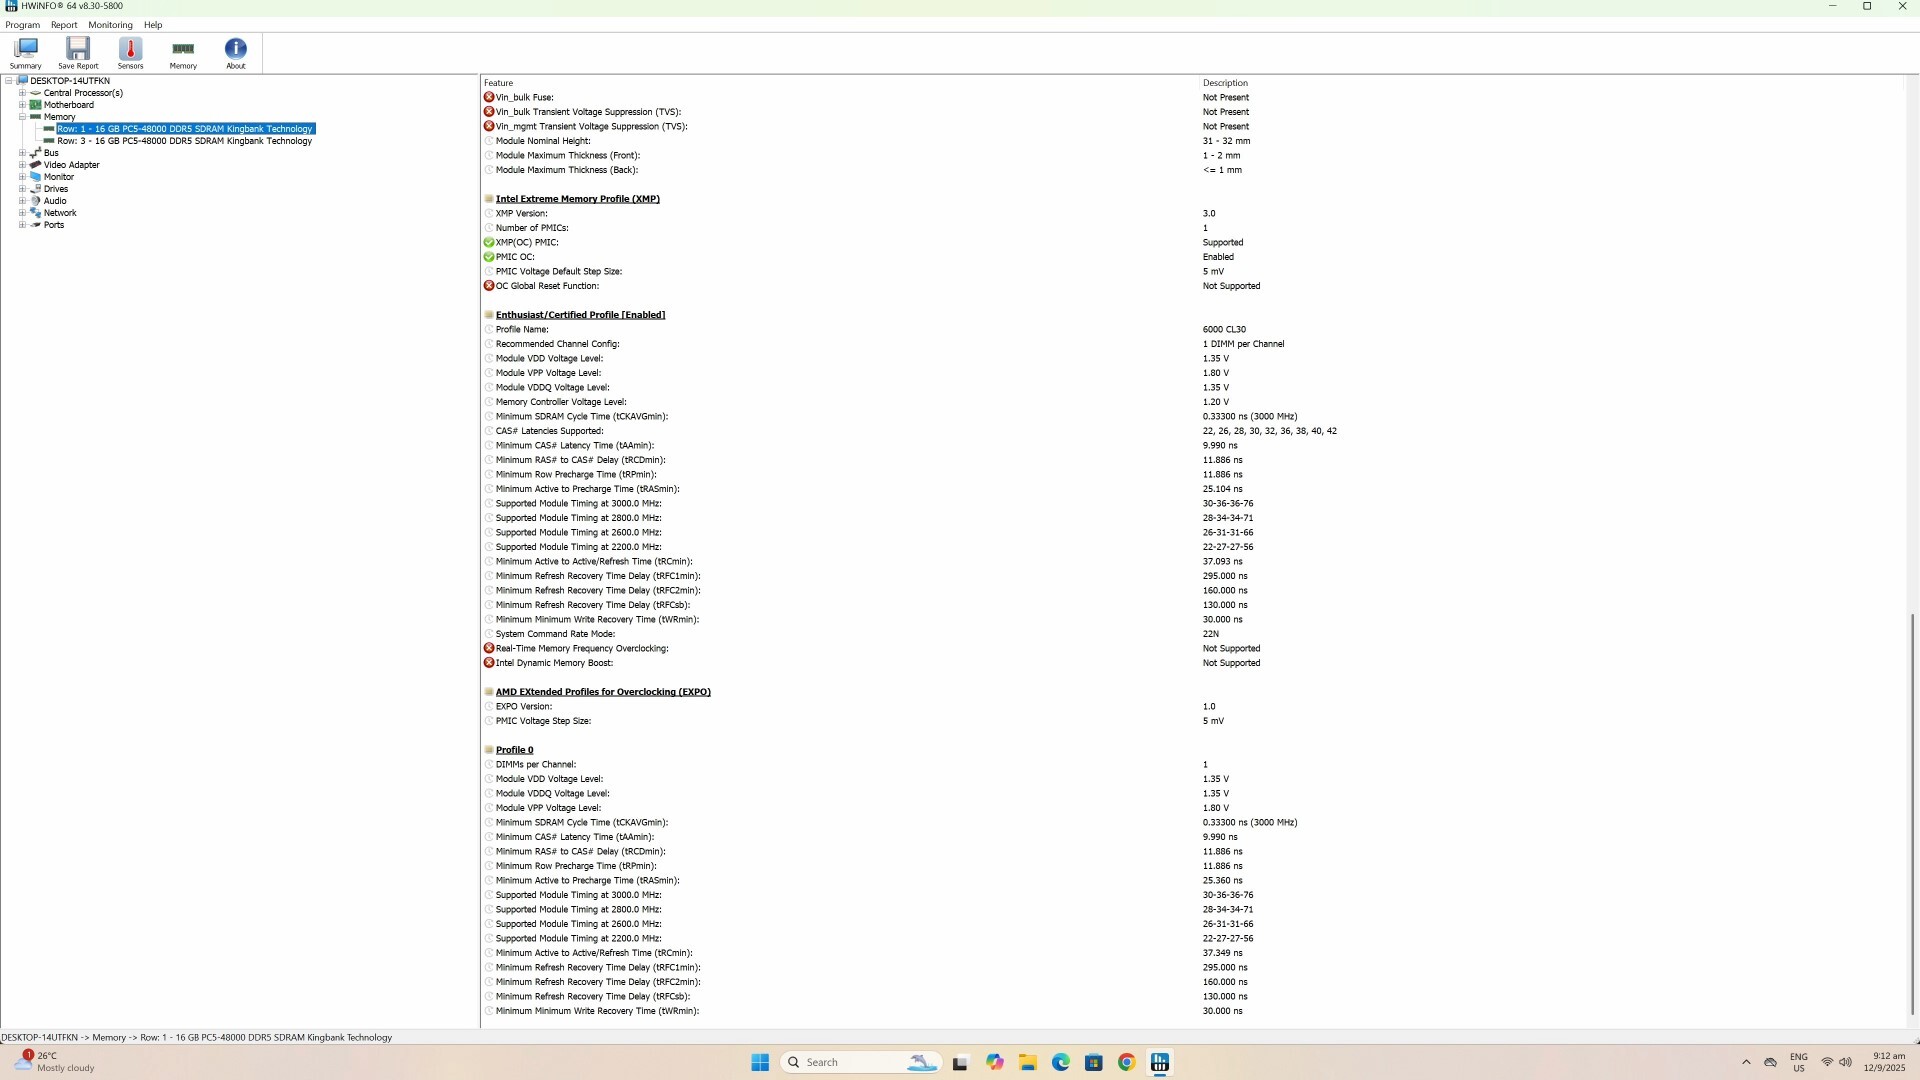Screen dimensions: 1920x1080
Task: Expand the Motherboard tree node
Action: (x=22, y=105)
